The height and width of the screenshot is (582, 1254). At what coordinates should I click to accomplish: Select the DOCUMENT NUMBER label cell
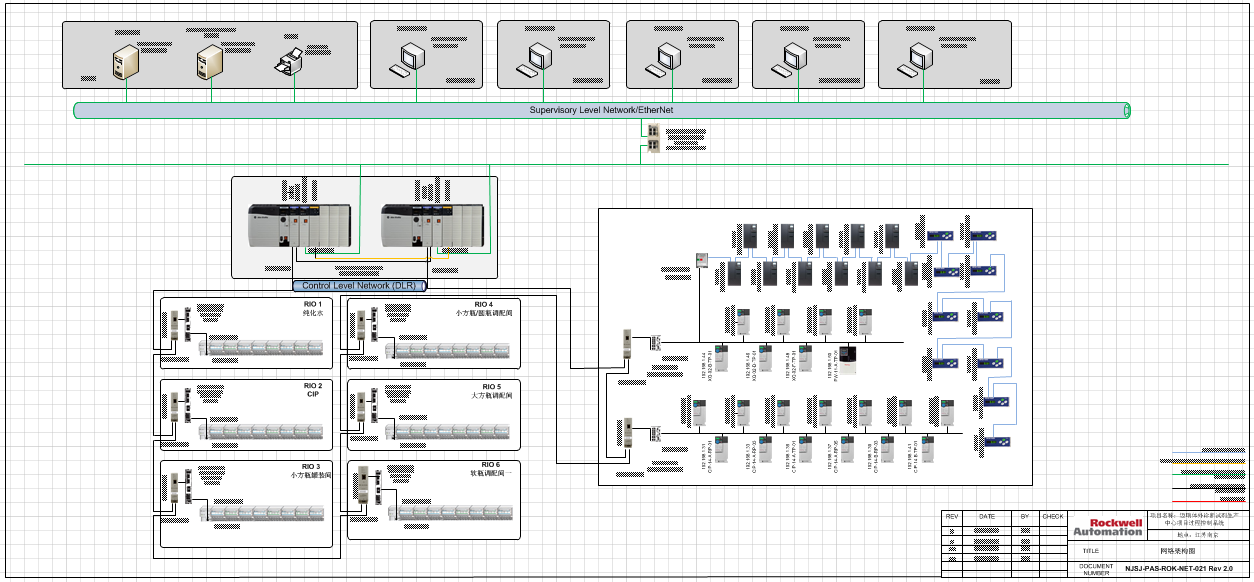click(1092, 569)
